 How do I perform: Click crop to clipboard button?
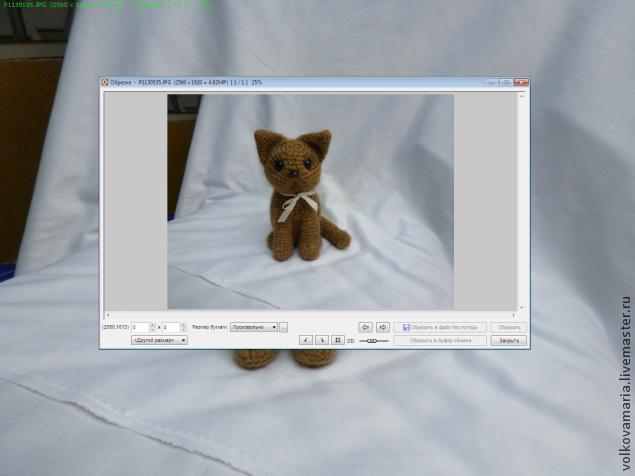[440, 340]
